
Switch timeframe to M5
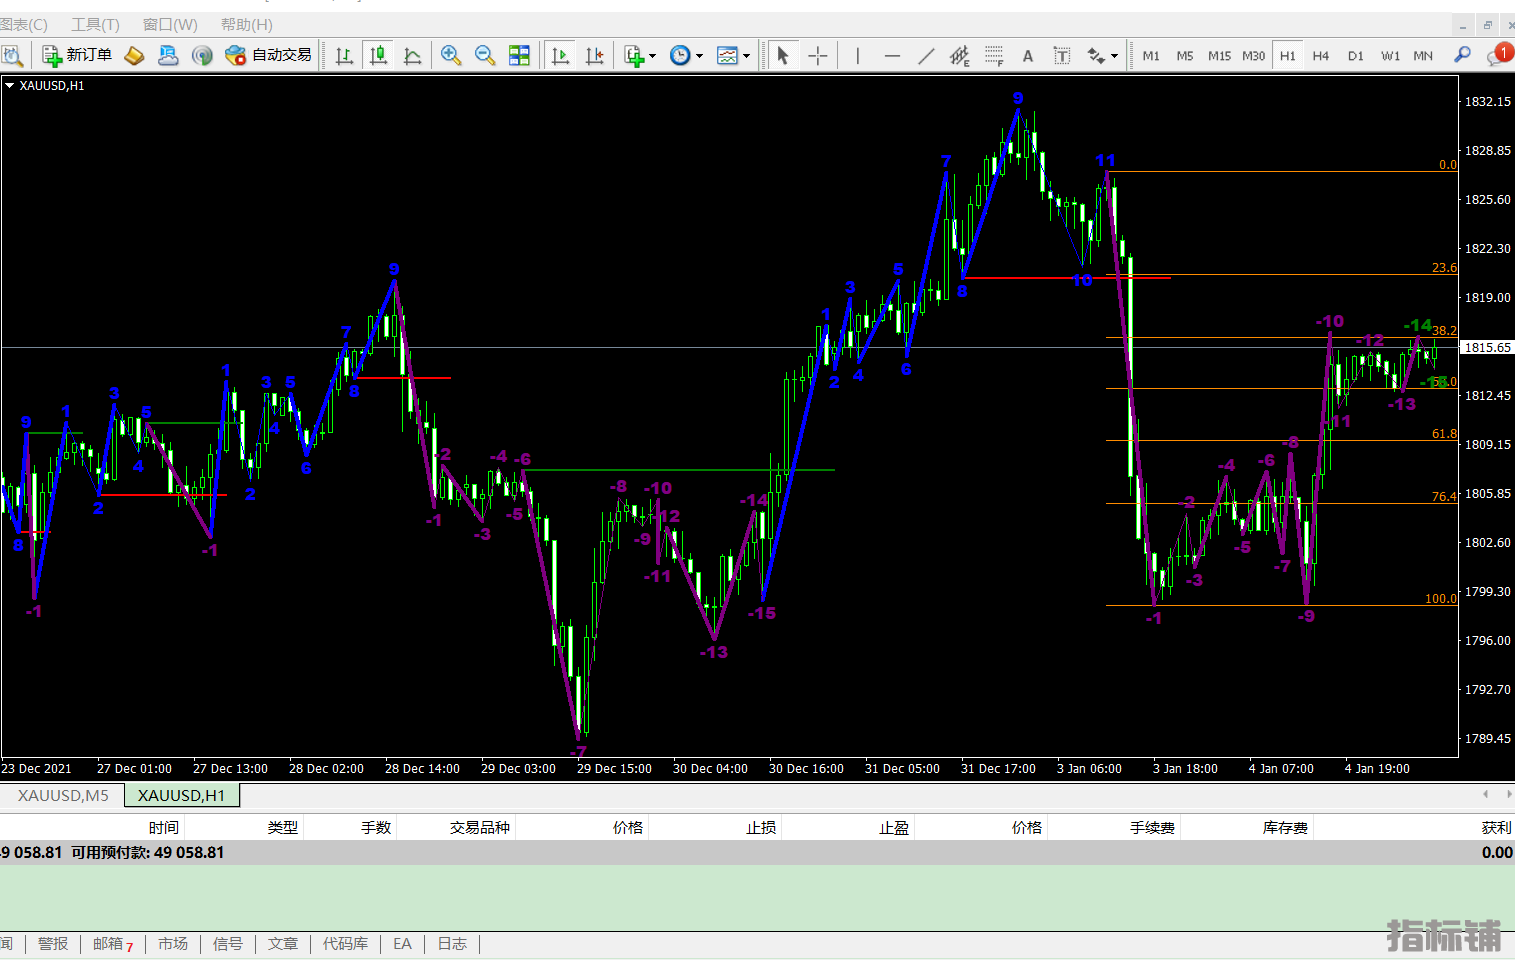coord(1185,55)
